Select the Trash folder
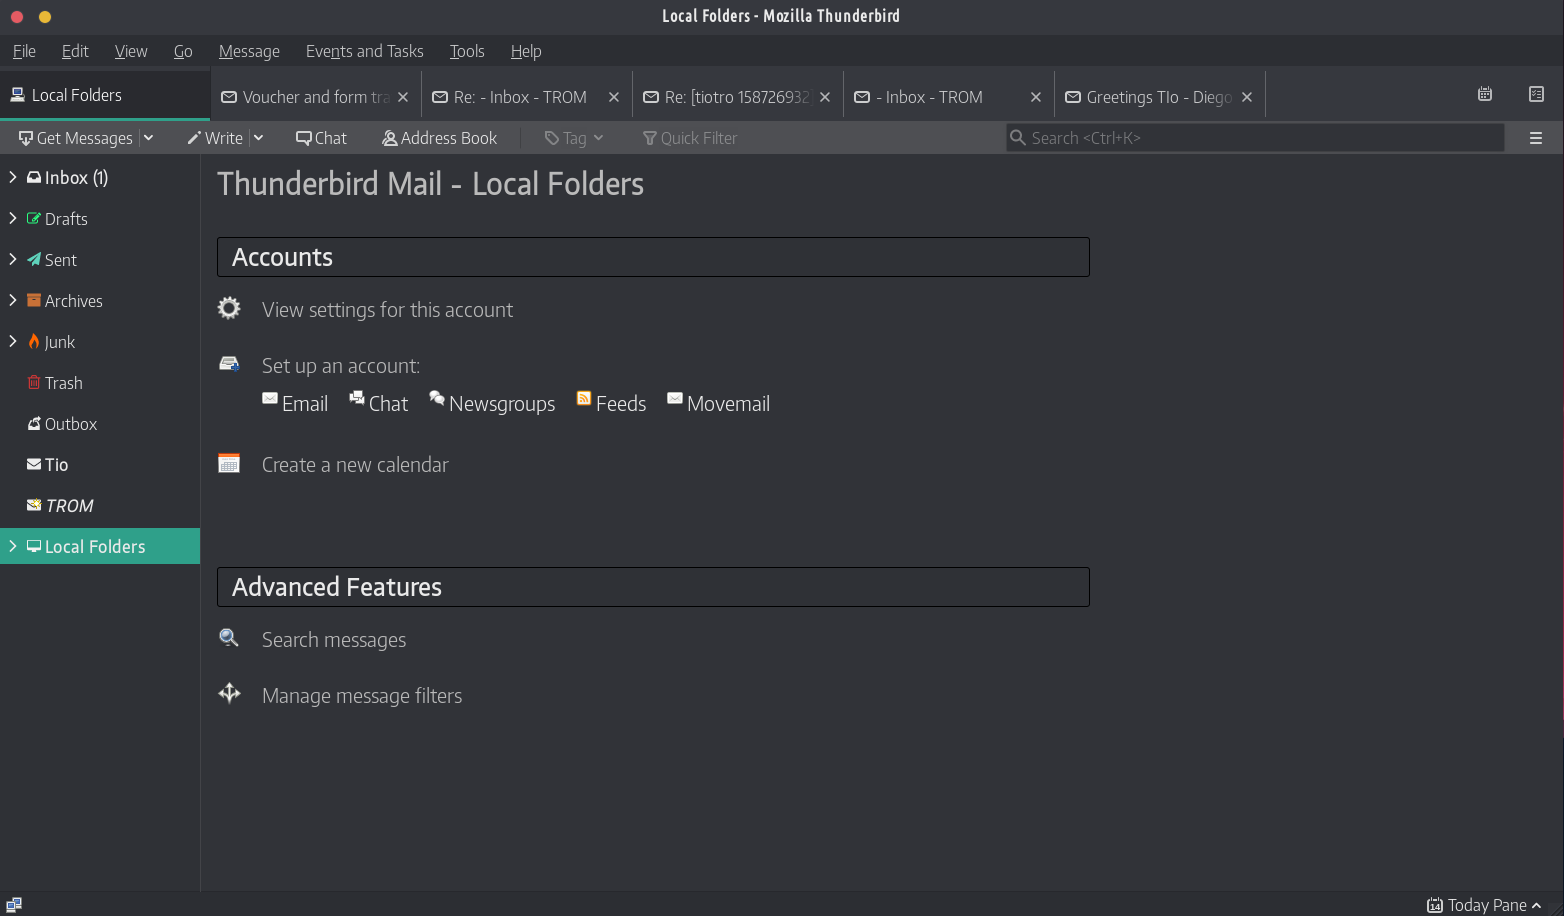This screenshot has height=916, width=1564. point(100,382)
